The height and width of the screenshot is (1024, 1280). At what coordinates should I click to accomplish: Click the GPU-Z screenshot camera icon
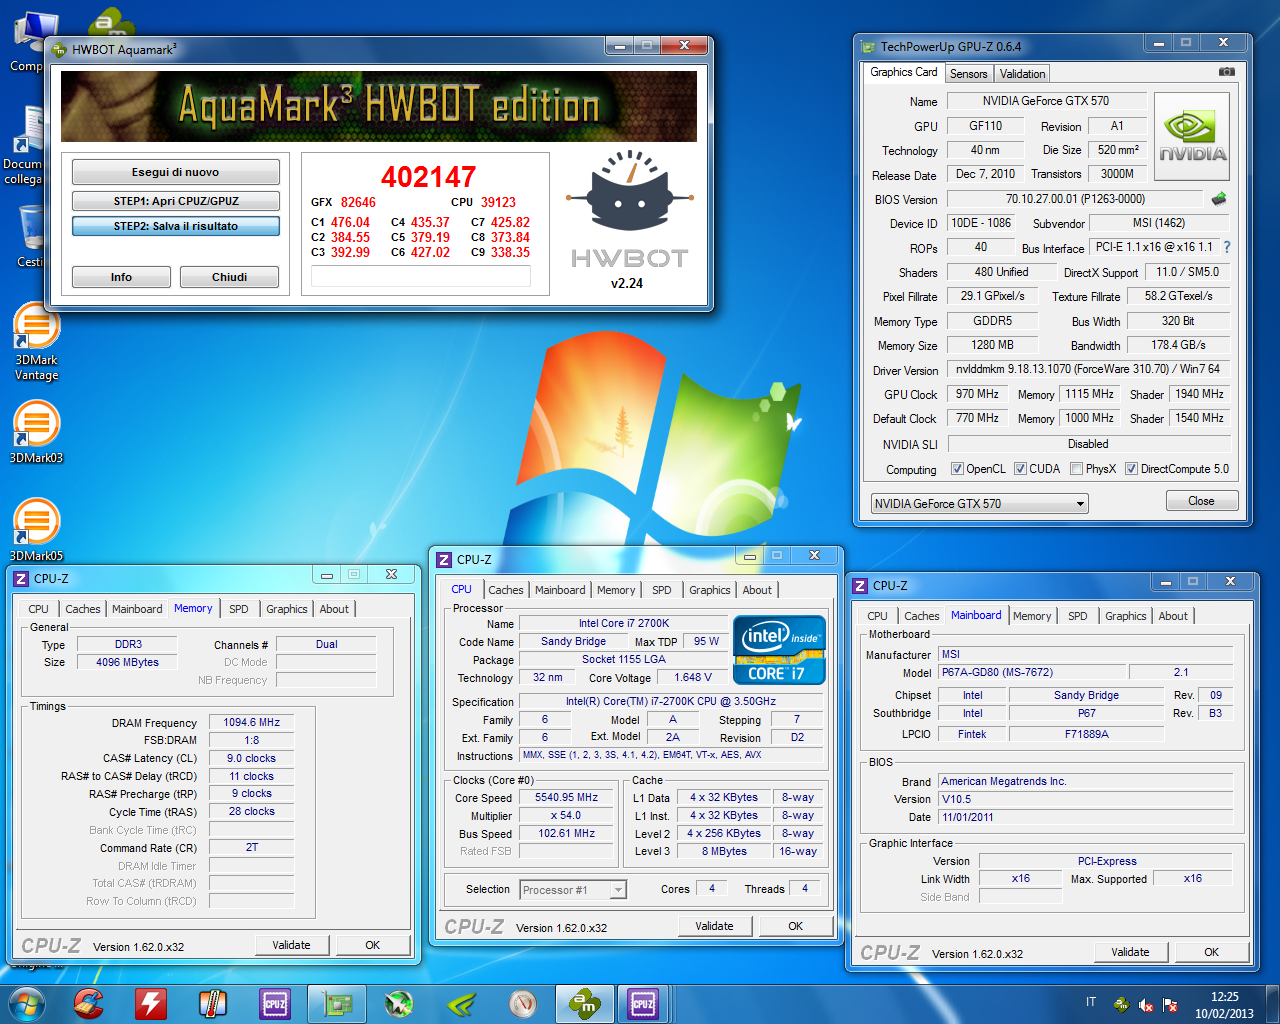point(1227,72)
